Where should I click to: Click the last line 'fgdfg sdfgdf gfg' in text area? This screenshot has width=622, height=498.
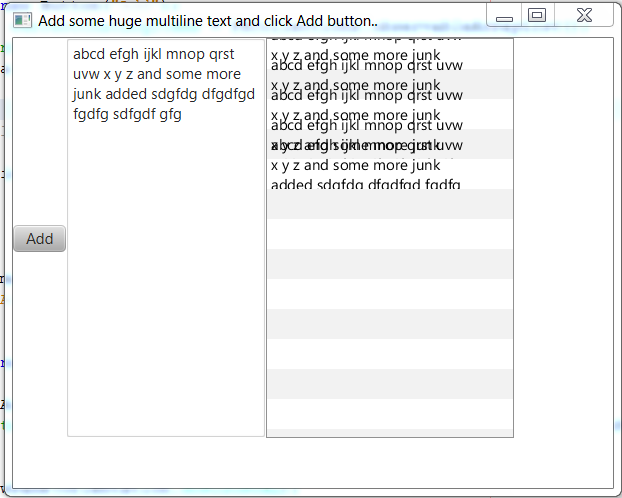click(127, 114)
